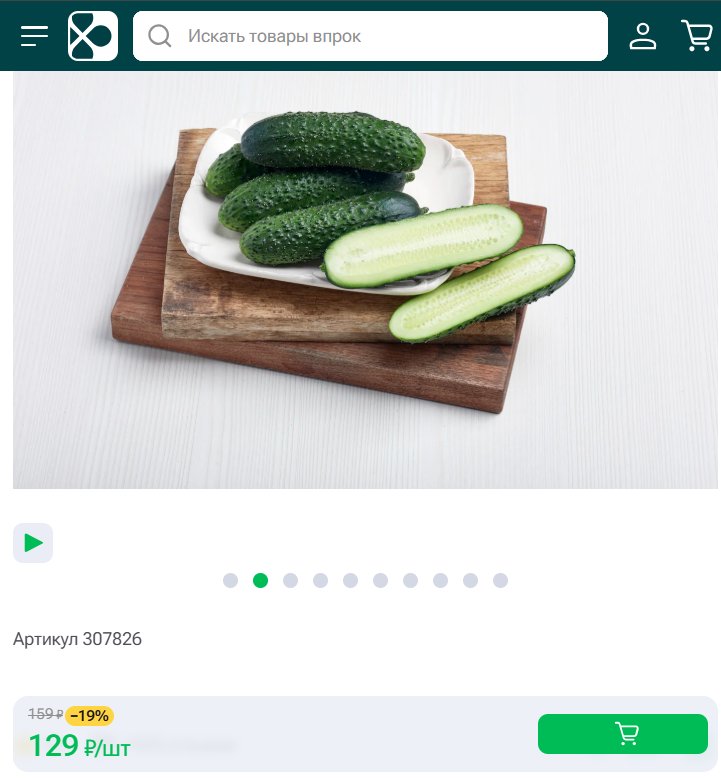Focus the 'Искать товары впрок' search field
The width and height of the screenshot is (721, 780).
pos(370,36)
